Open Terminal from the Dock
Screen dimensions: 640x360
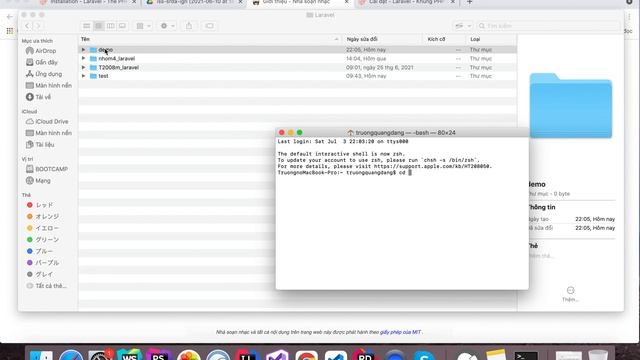coord(526,356)
